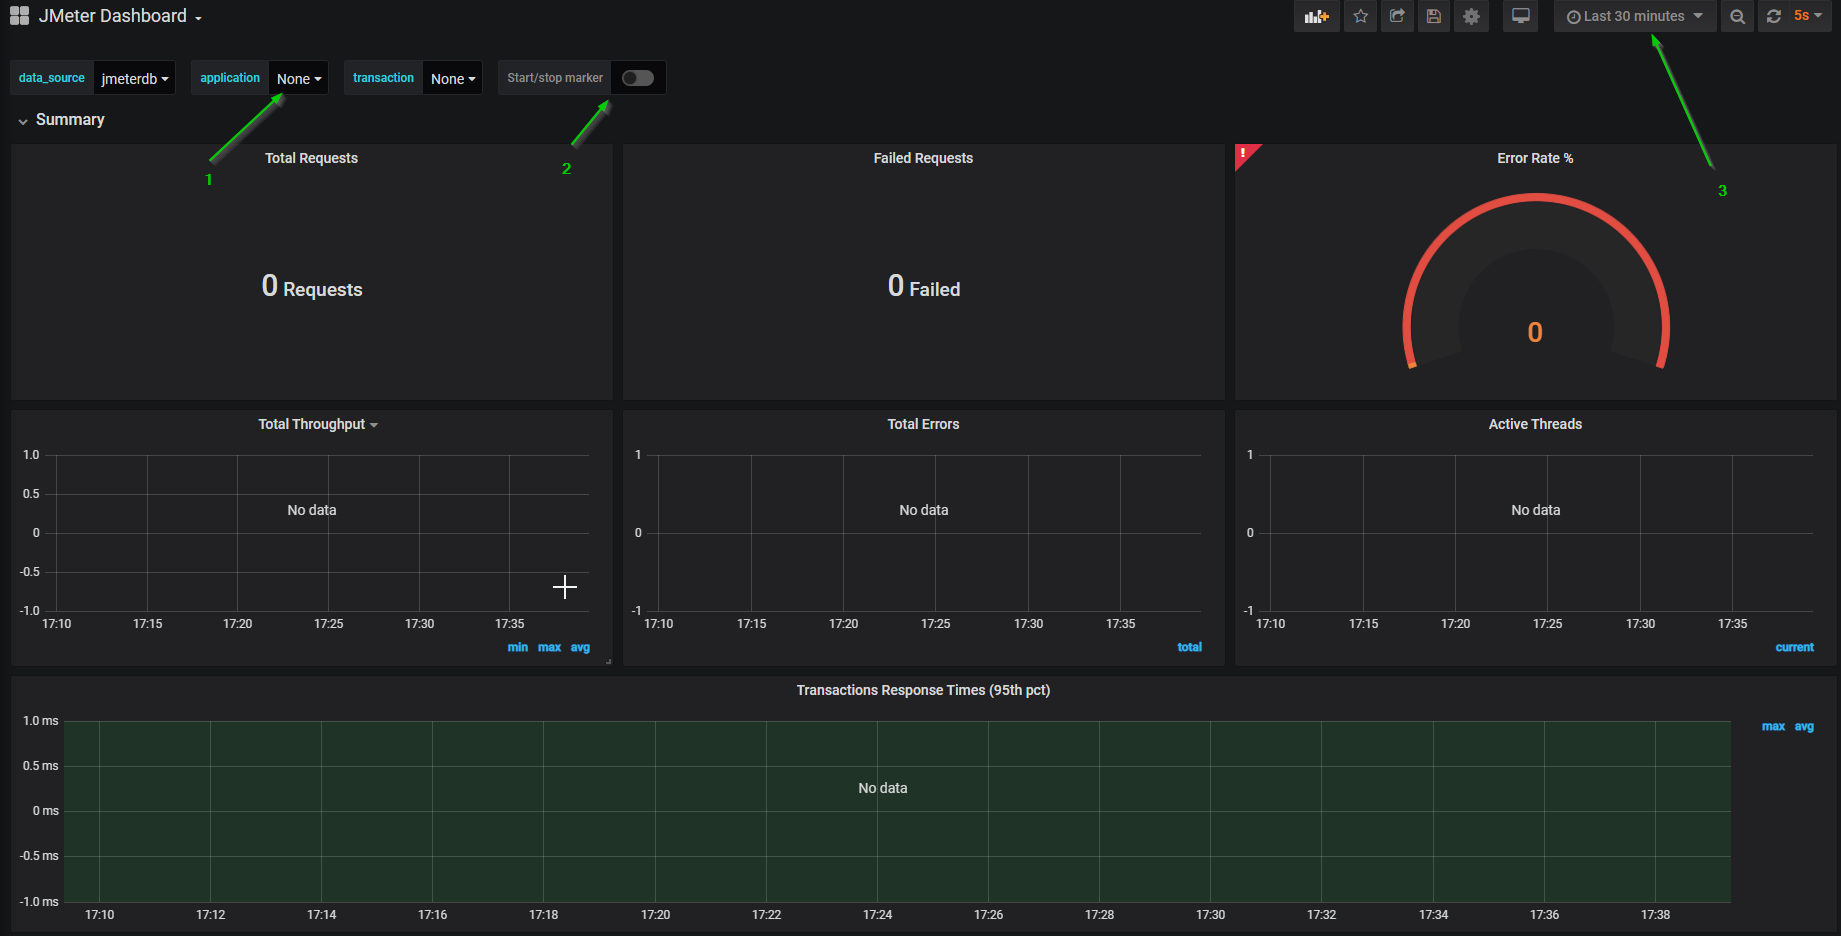The width and height of the screenshot is (1841, 936).
Task: Toggle the Start/stop marker switch
Action: [638, 78]
